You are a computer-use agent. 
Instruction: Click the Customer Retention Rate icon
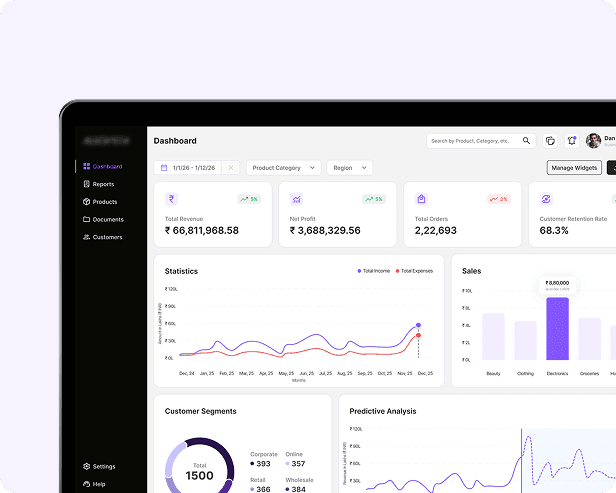coord(546,199)
